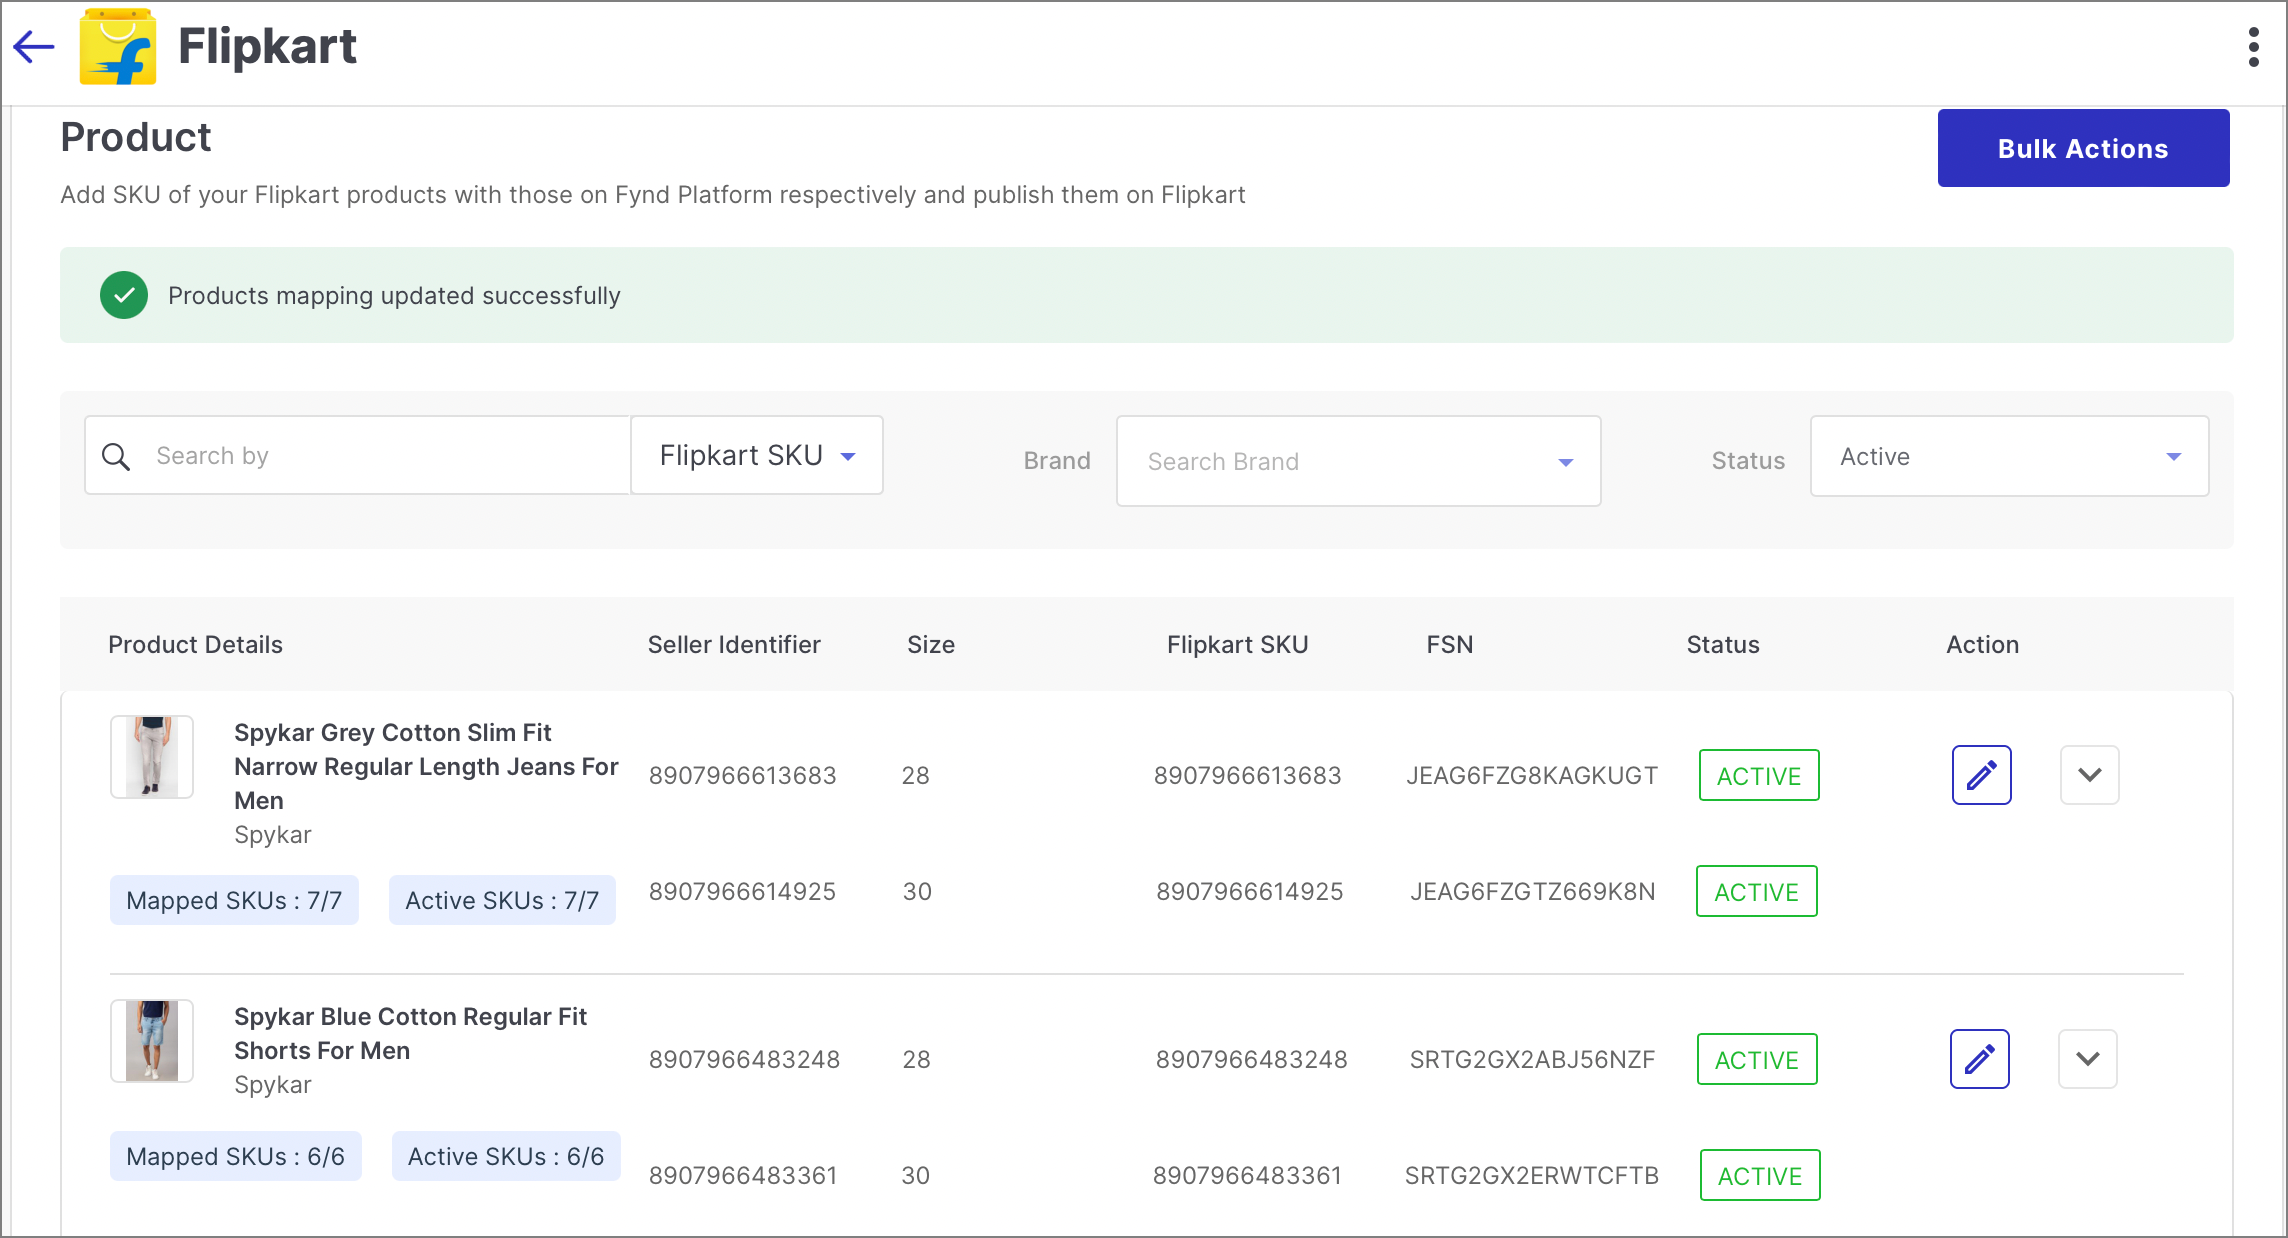2288x1238 pixels.
Task: Expand the Spykar Blue Cotton Shorts row
Action: pyautogui.click(x=2087, y=1059)
